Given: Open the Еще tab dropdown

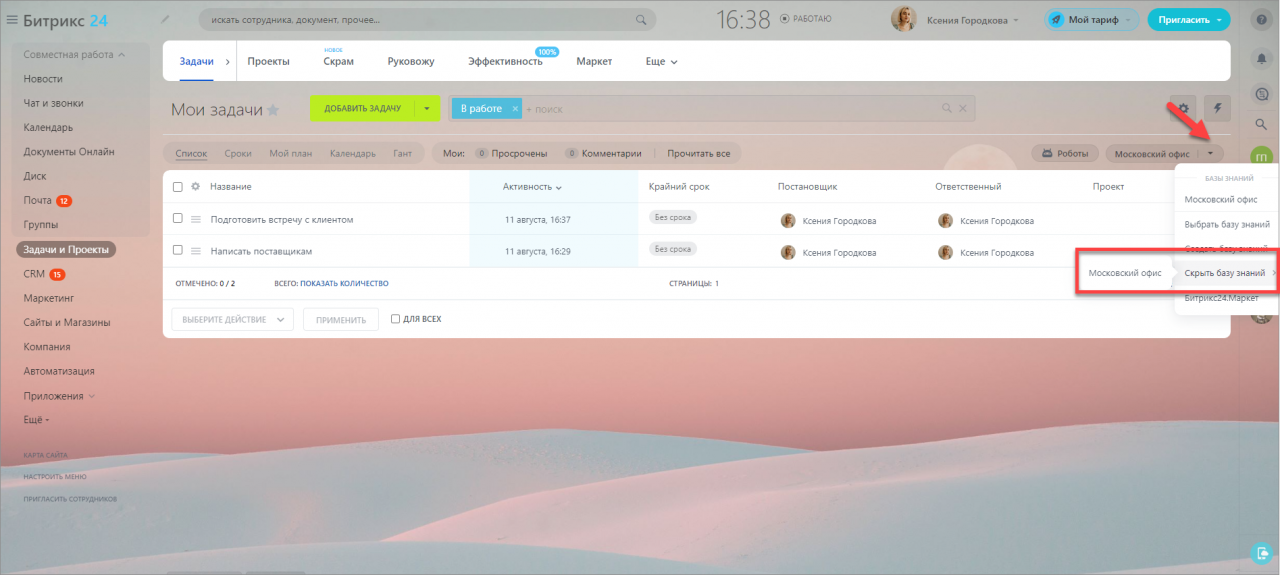Looking at the screenshot, I should pyautogui.click(x=662, y=61).
